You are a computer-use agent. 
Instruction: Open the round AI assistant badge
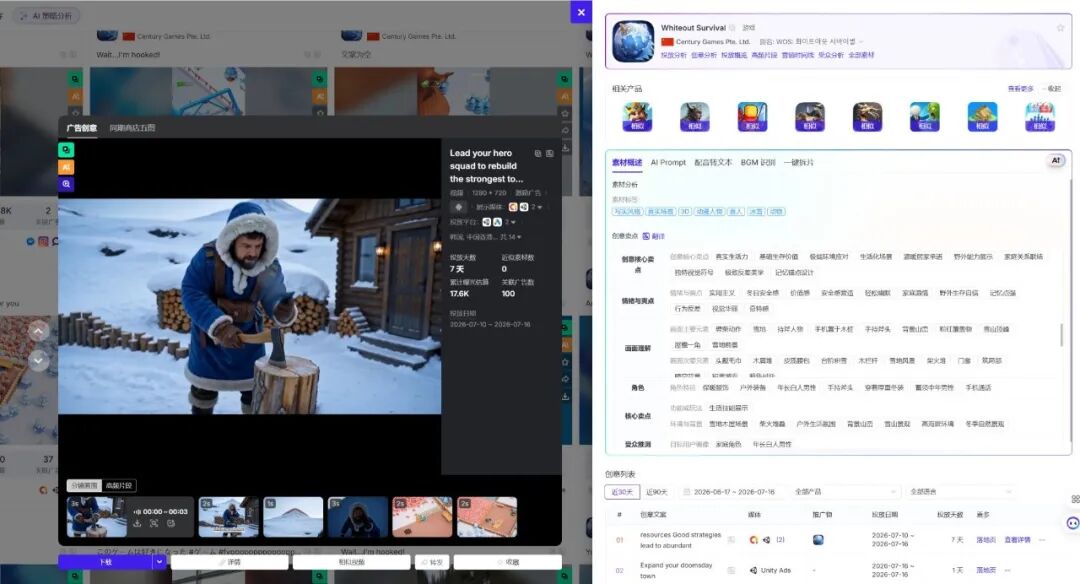pos(1056,160)
